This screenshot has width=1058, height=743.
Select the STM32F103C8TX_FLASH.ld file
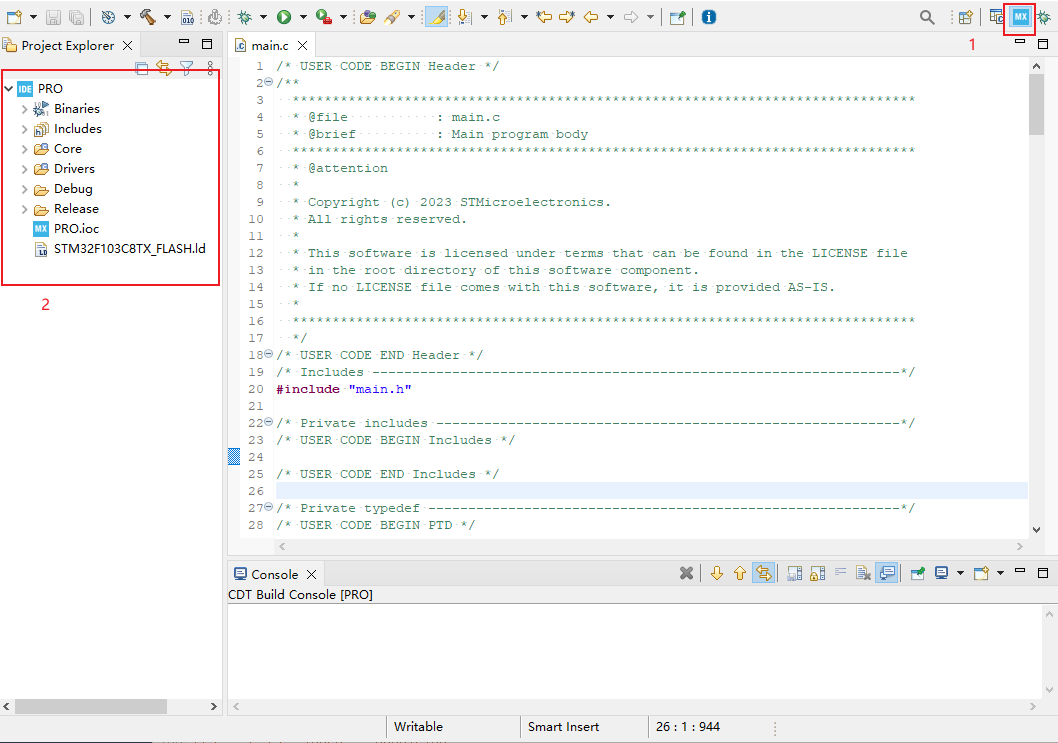point(119,249)
